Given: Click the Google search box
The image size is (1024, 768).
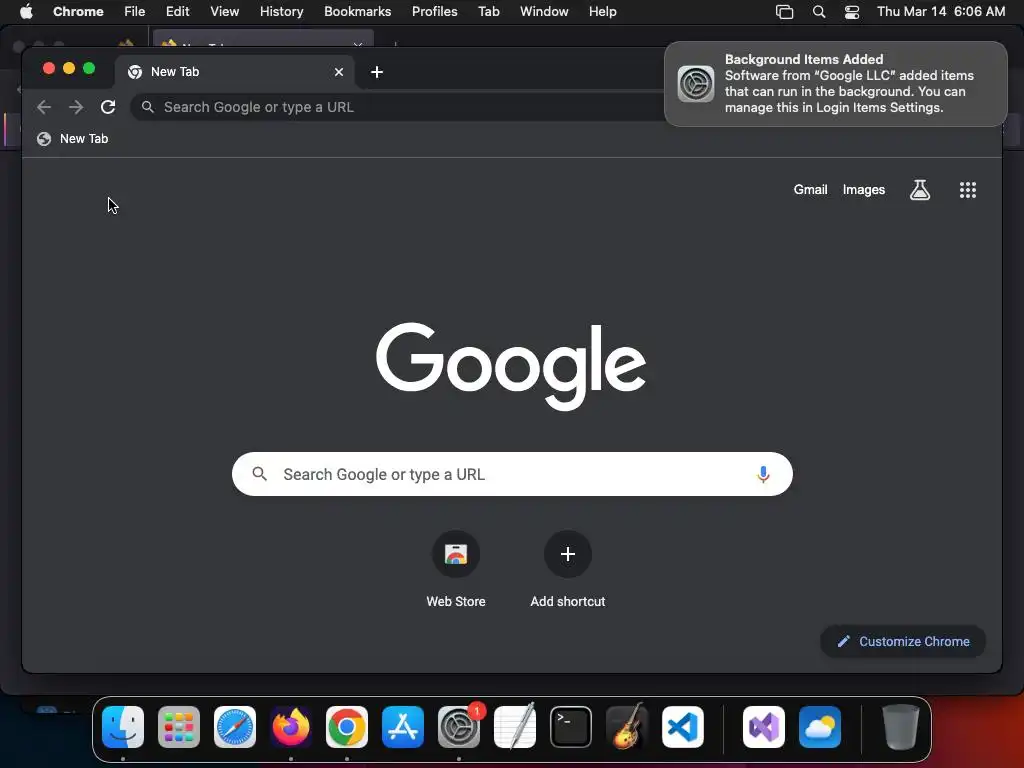Looking at the screenshot, I should click(512, 474).
